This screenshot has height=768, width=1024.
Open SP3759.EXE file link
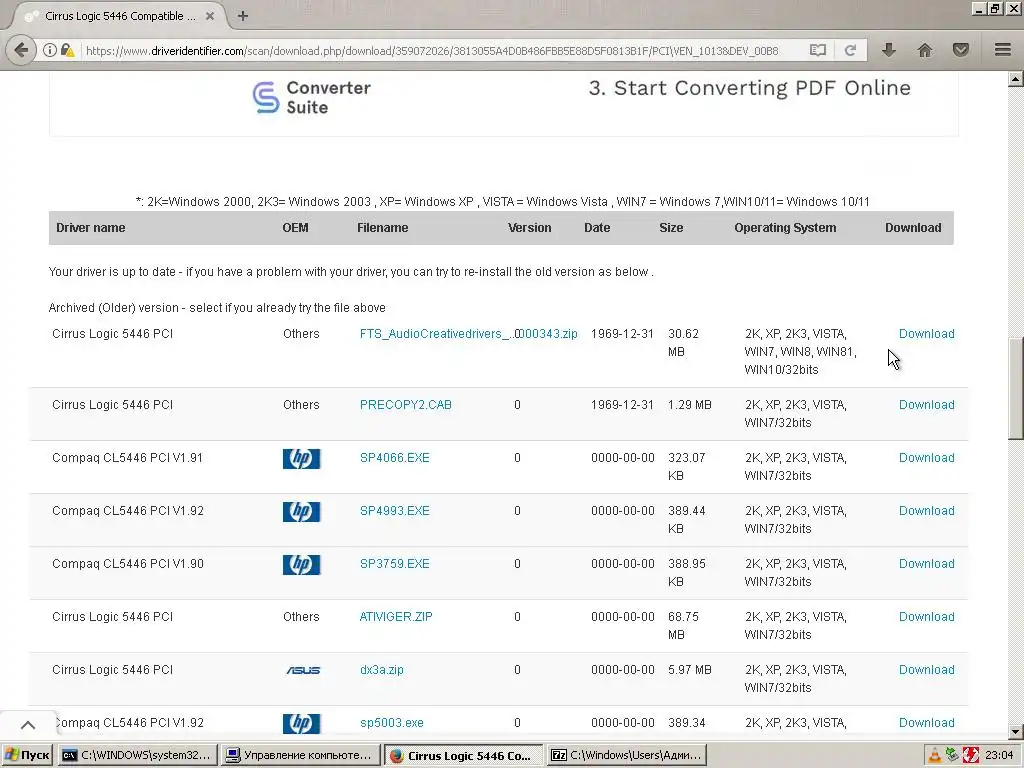pyautogui.click(x=394, y=564)
